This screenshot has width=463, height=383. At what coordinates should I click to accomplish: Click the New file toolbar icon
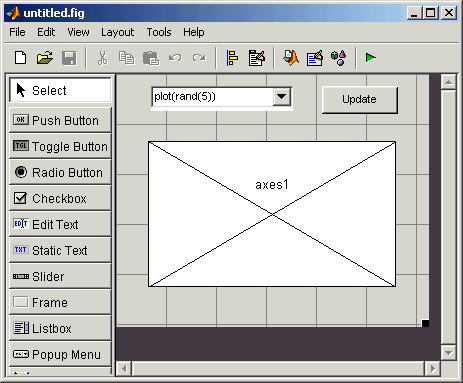click(21, 58)
